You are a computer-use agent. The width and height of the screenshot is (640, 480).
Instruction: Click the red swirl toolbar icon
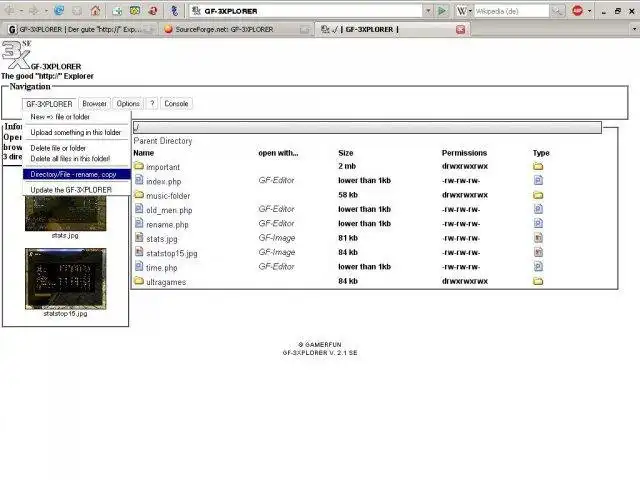[153, 11]
